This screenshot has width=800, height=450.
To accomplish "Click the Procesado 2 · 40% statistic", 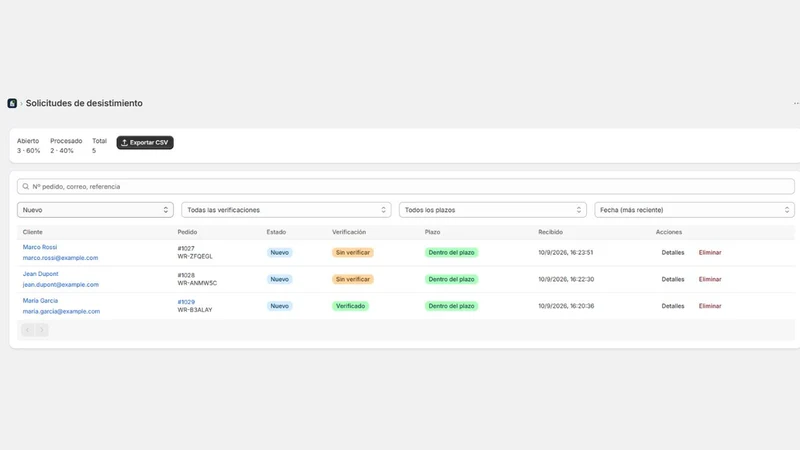I will coord(66,145).
